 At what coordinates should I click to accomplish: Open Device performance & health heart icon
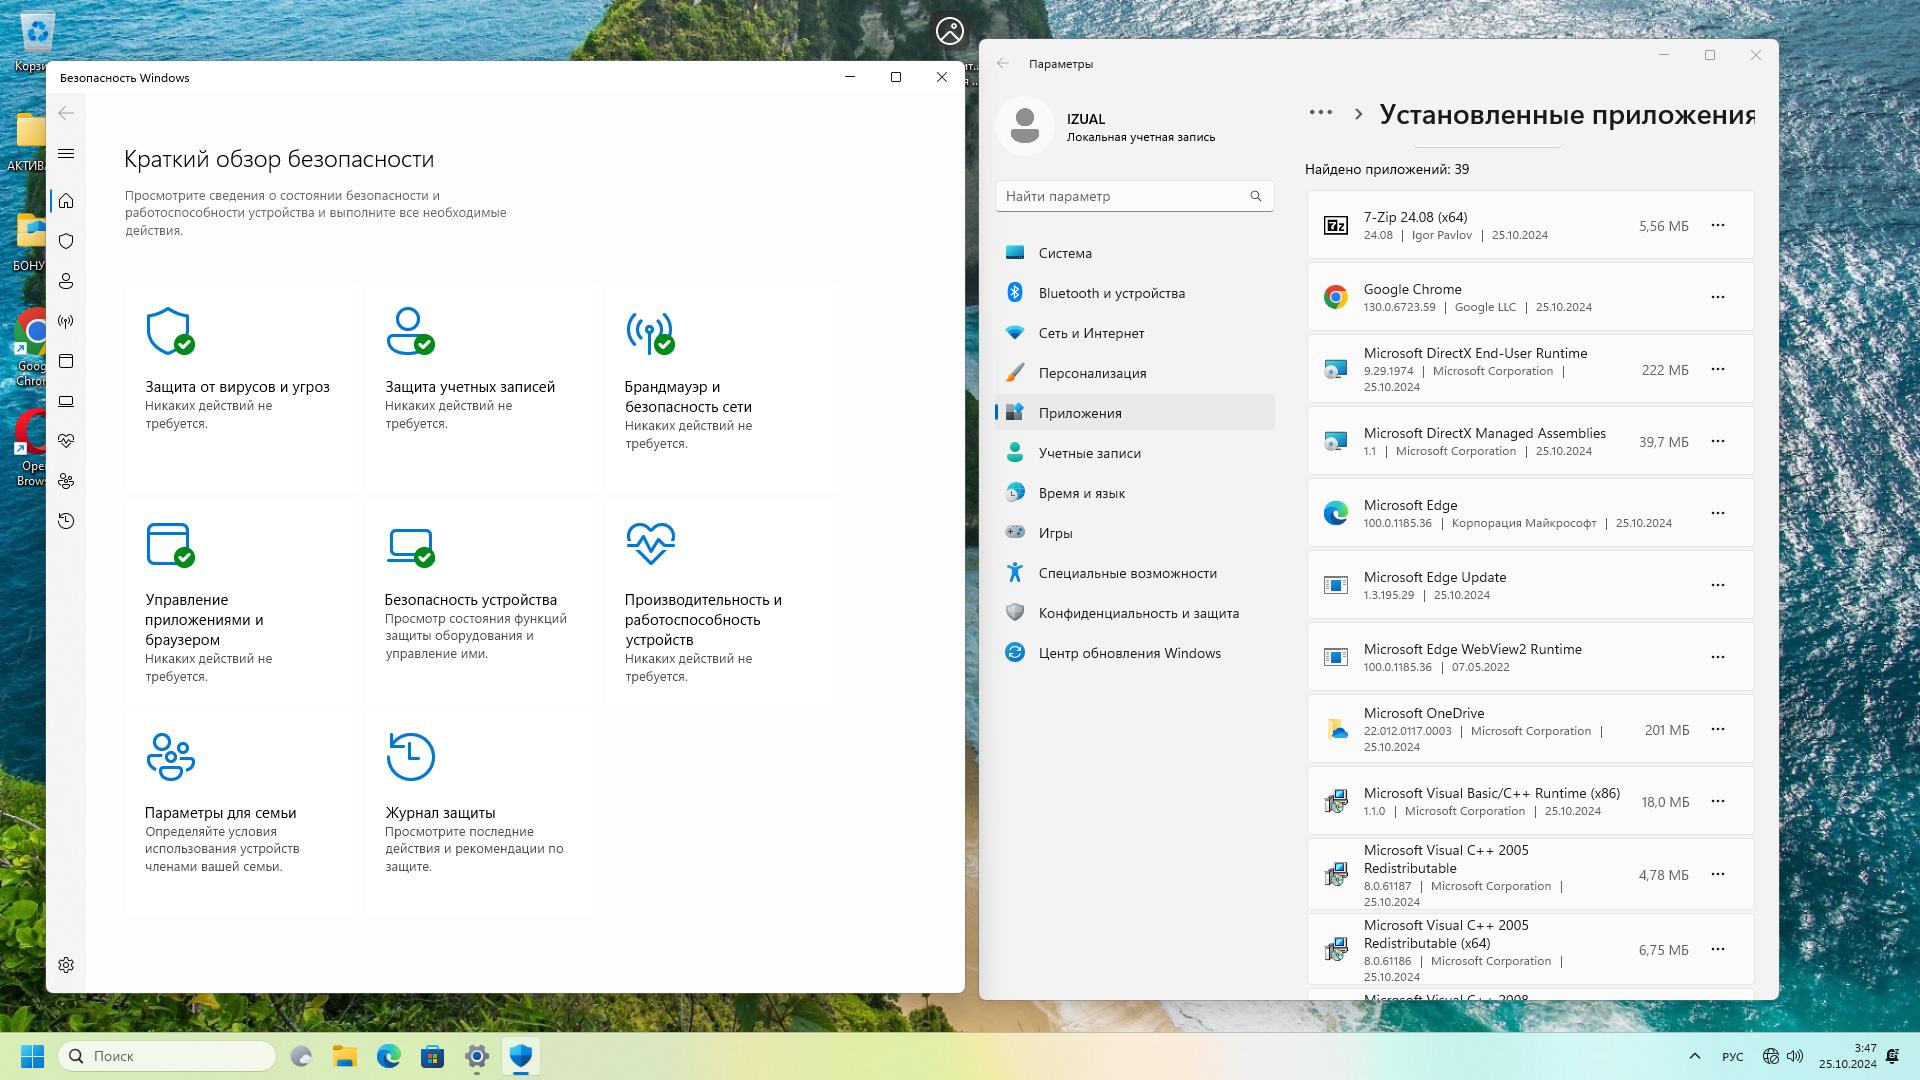(66, 441)
